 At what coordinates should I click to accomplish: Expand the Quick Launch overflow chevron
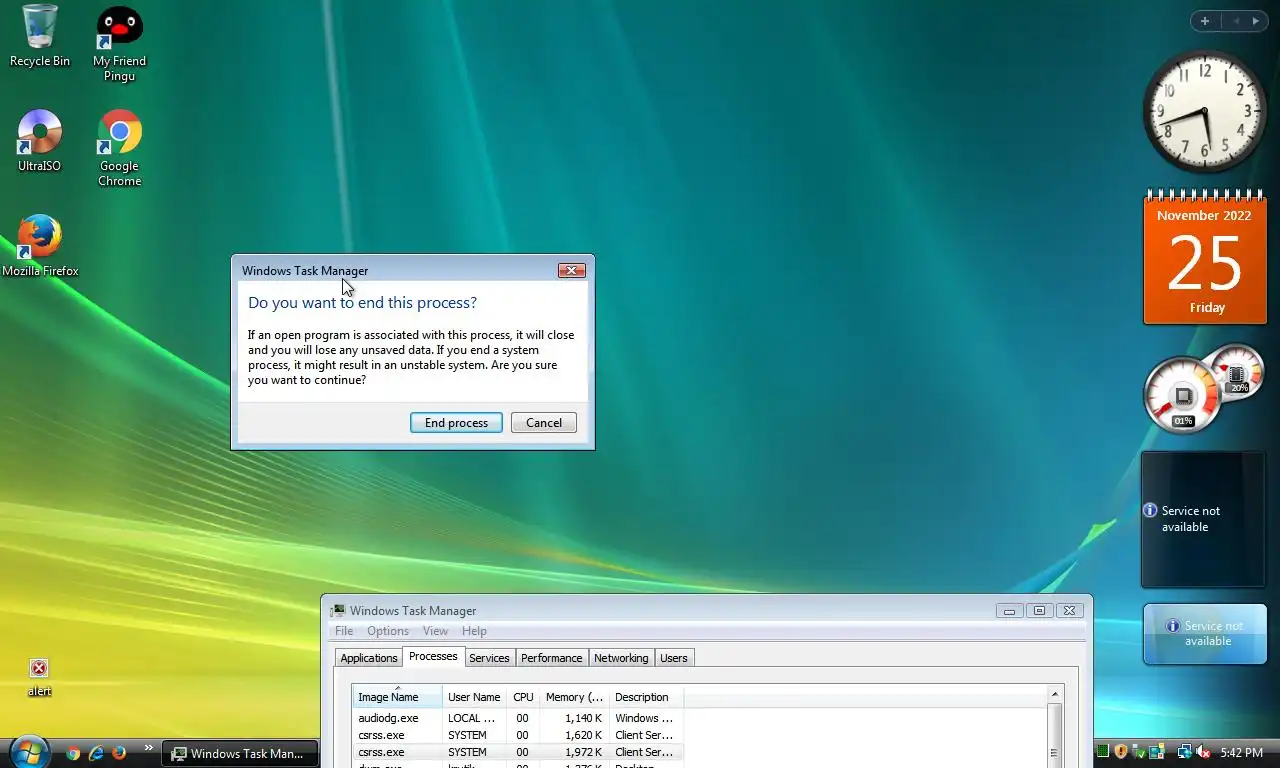coord(149,748)
